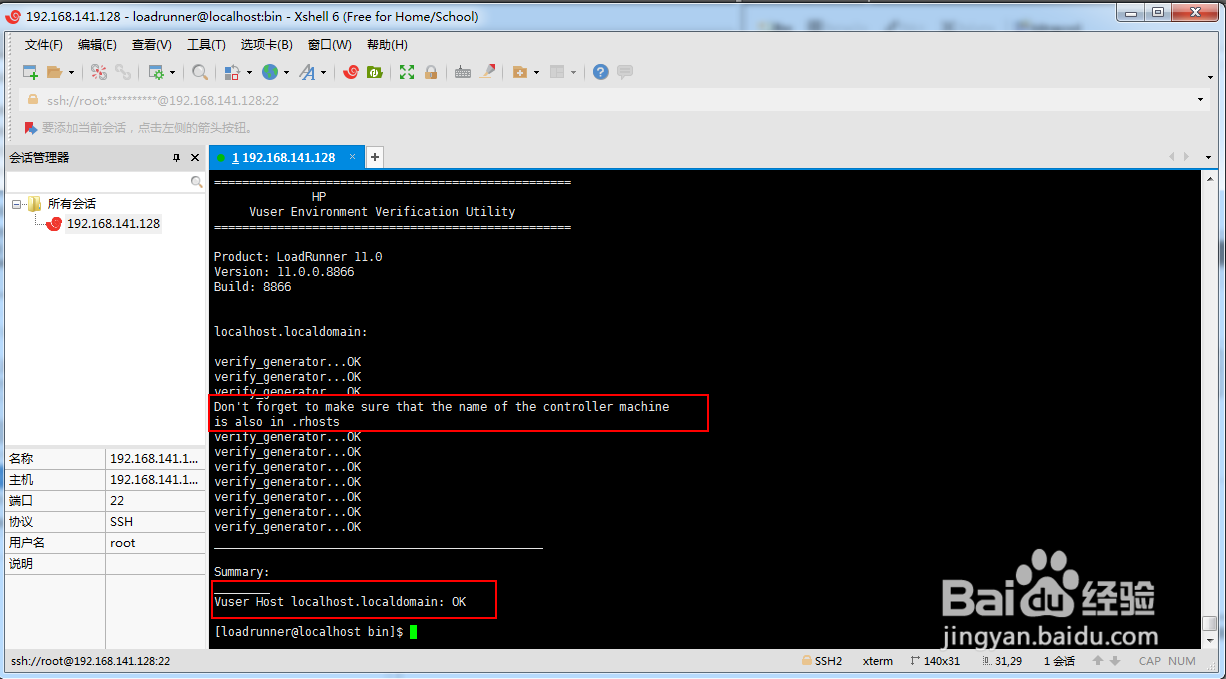Image resolution: width=1226 pixels, height=679 pixels.
Task: Click the speech bubble feedback icon
Action: [625, 72]
